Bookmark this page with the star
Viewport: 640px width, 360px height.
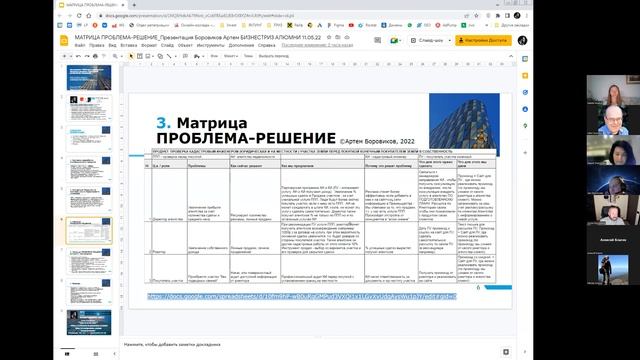point(476,16)
